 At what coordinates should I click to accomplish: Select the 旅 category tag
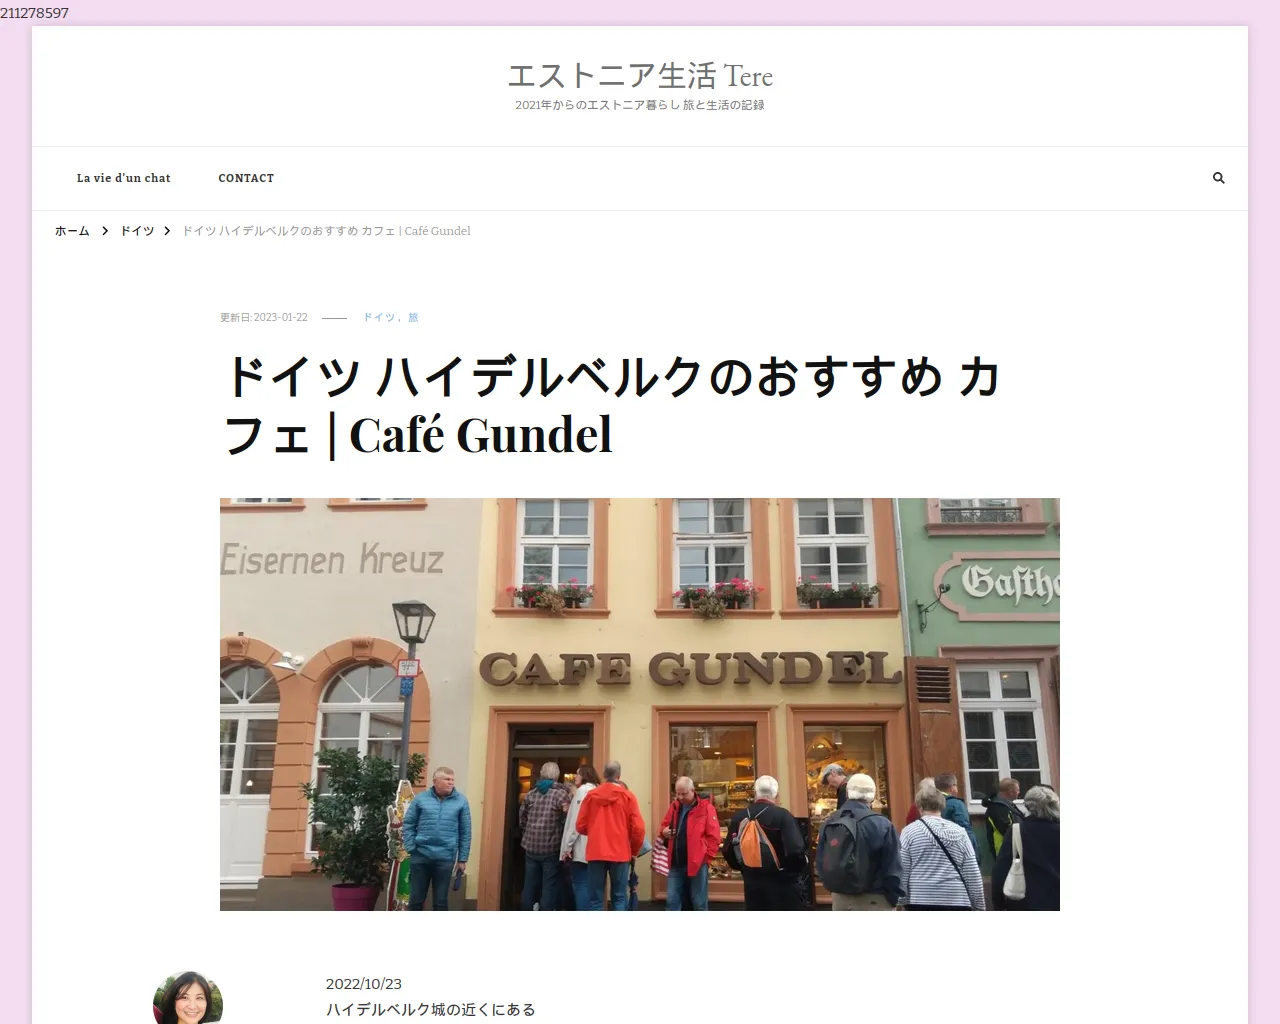pyautogui.click(x=413, y=317)
